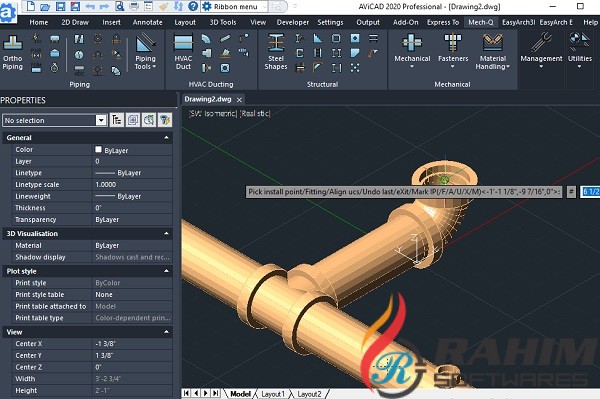
Task: Open the Developer ribbon tab
Action: click(x=293, y=22)
